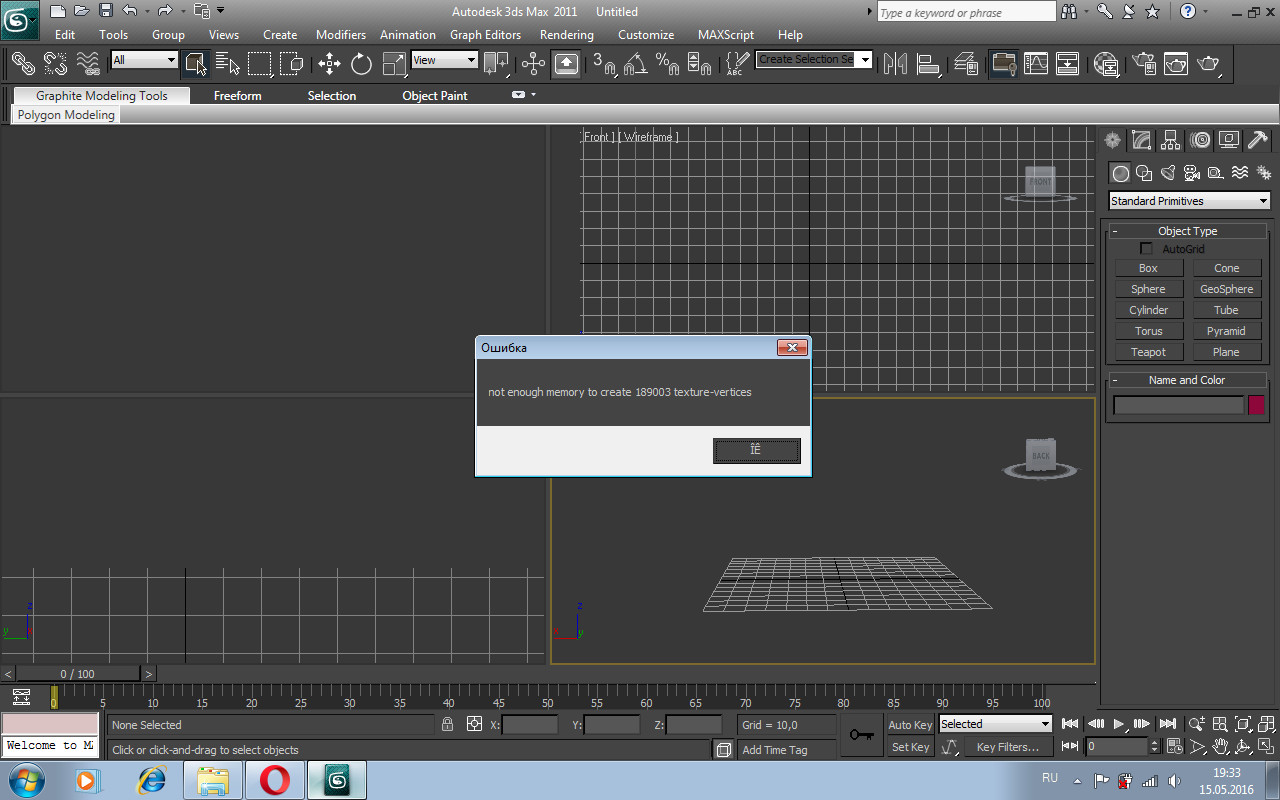
Task: Switch to the Modify panel tab
Action: pyautogui.click(x=1141, y=141)
